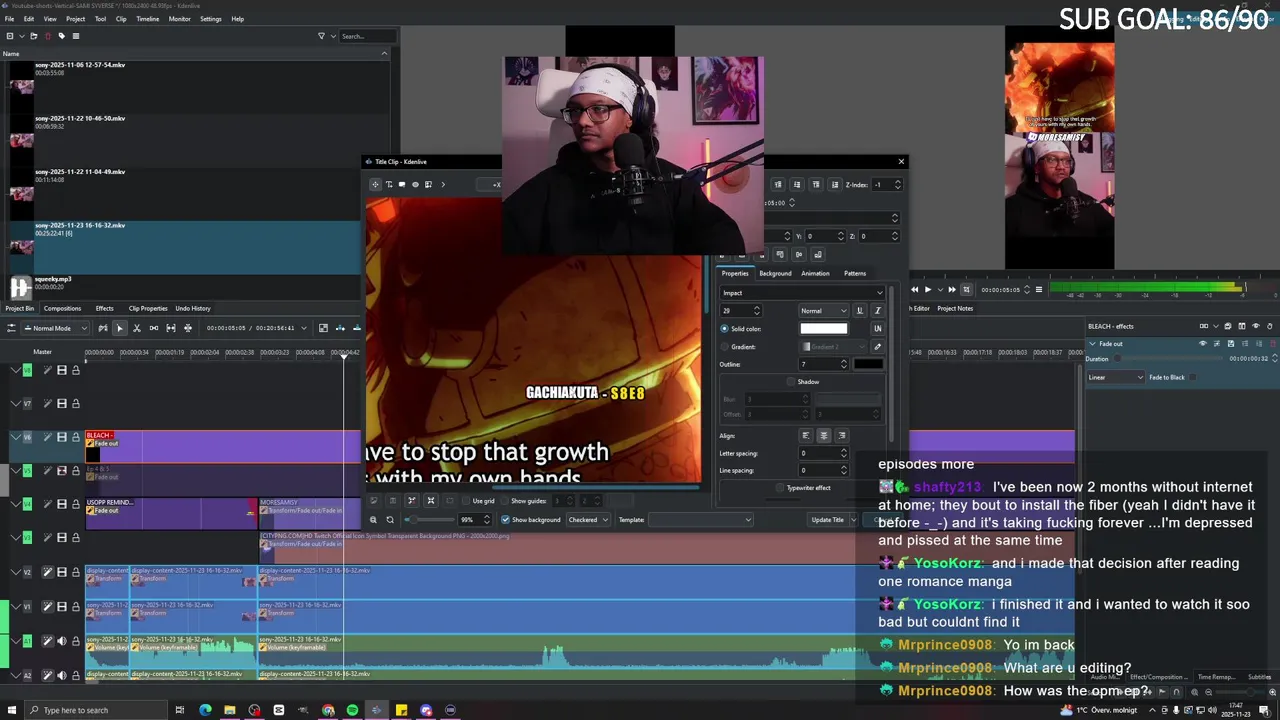
Task: Select the selection move tool in Title Clip
Action: tap(375, 184)
